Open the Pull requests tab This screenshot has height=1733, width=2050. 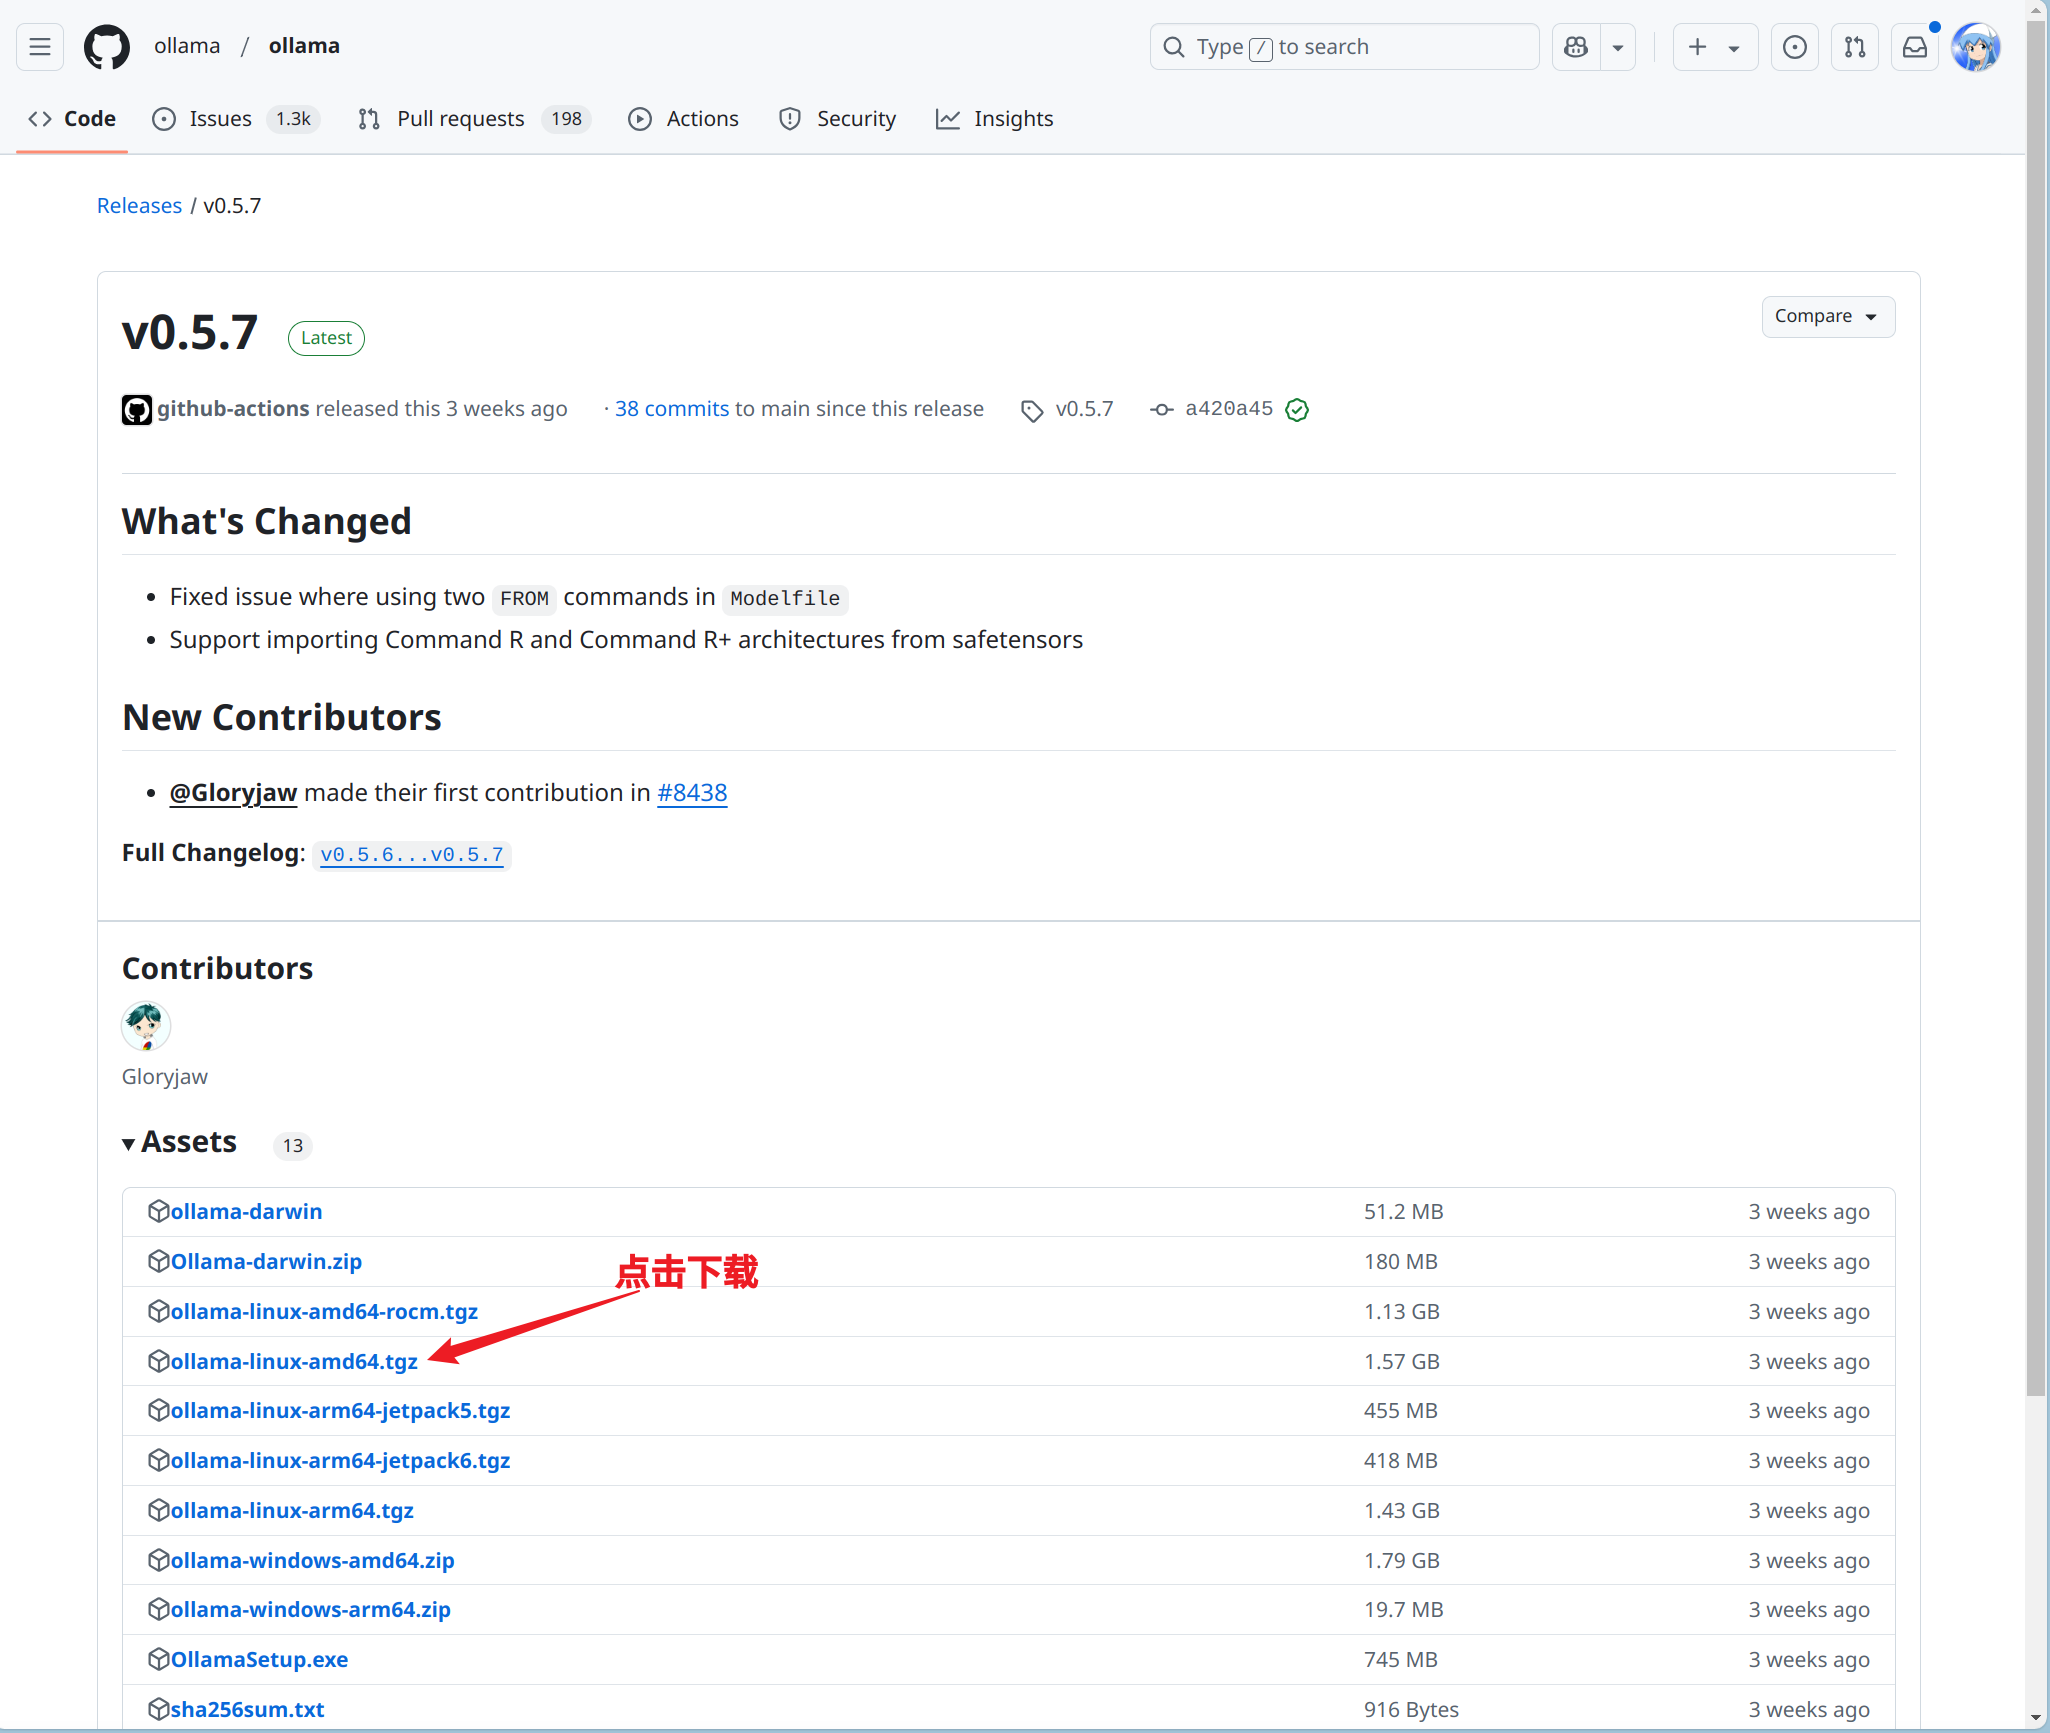point(474,119)
